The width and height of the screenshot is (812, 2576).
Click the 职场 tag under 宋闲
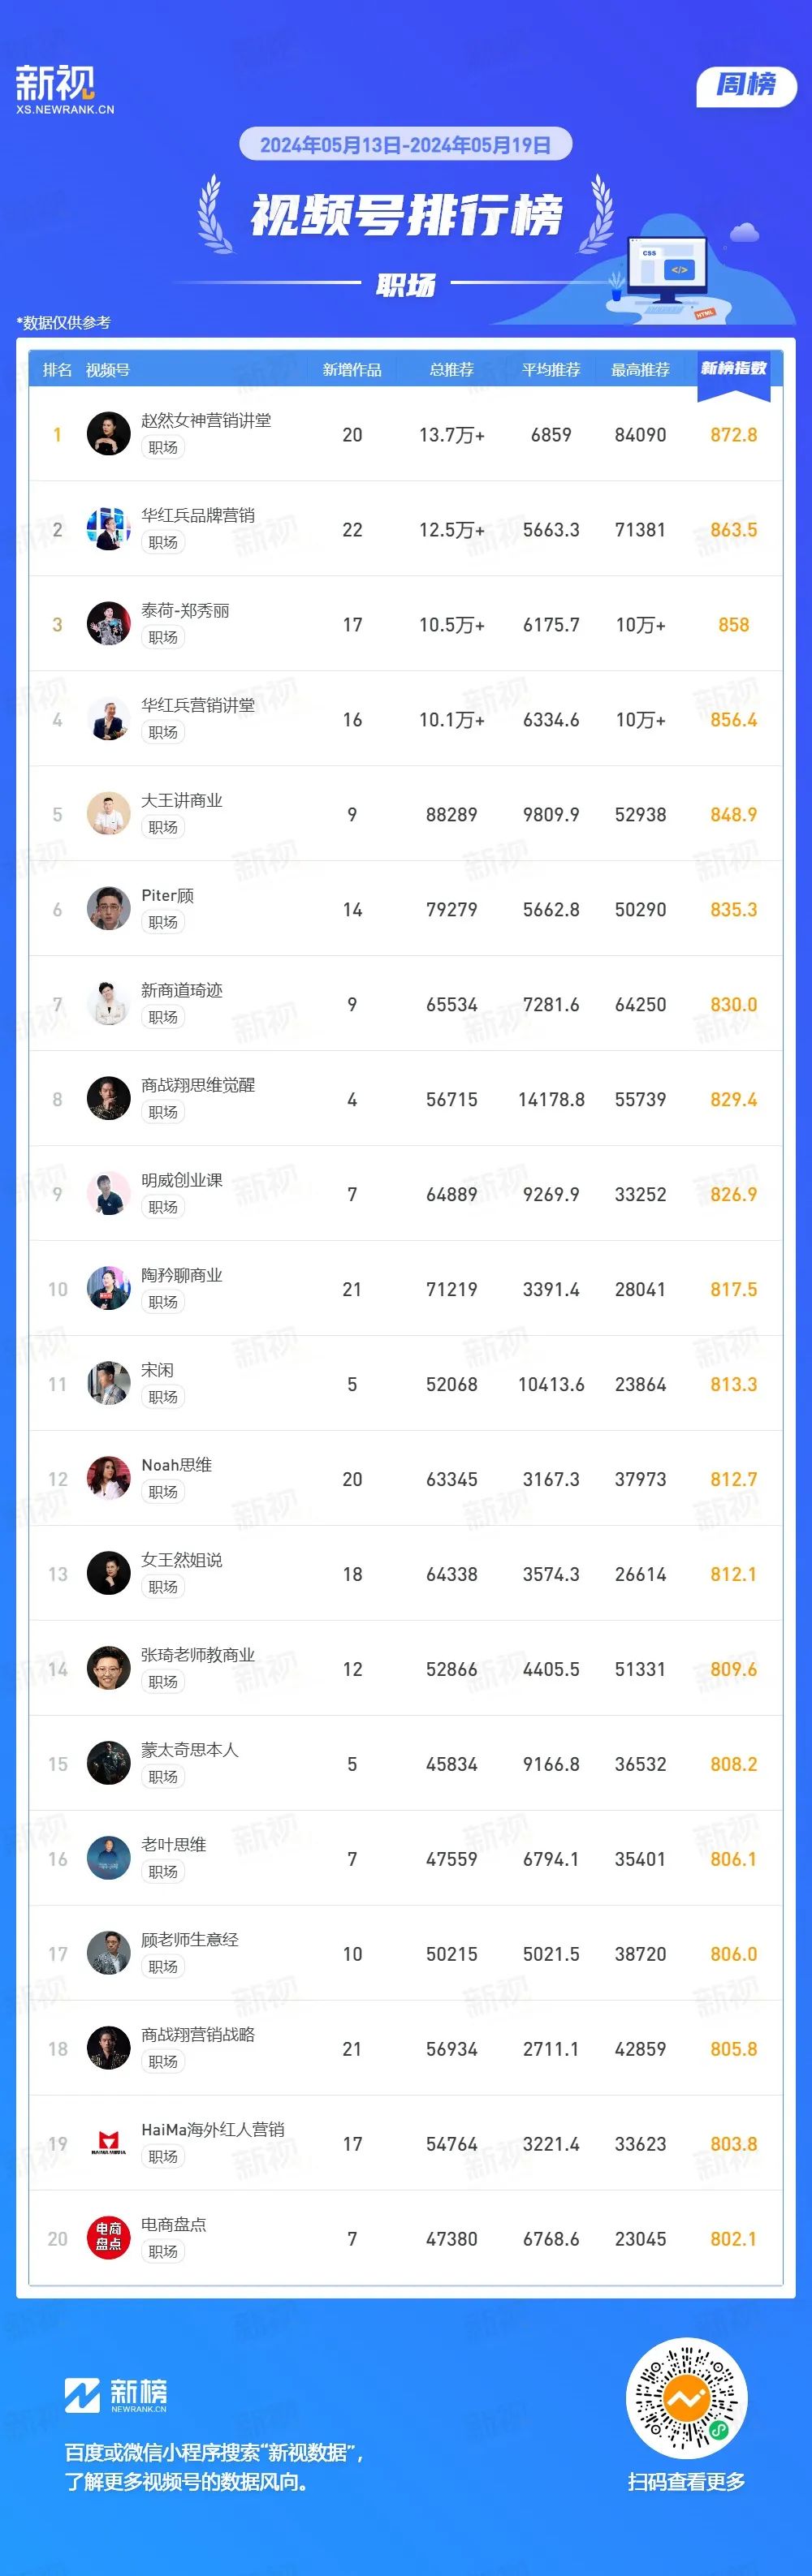[163, 1397]
